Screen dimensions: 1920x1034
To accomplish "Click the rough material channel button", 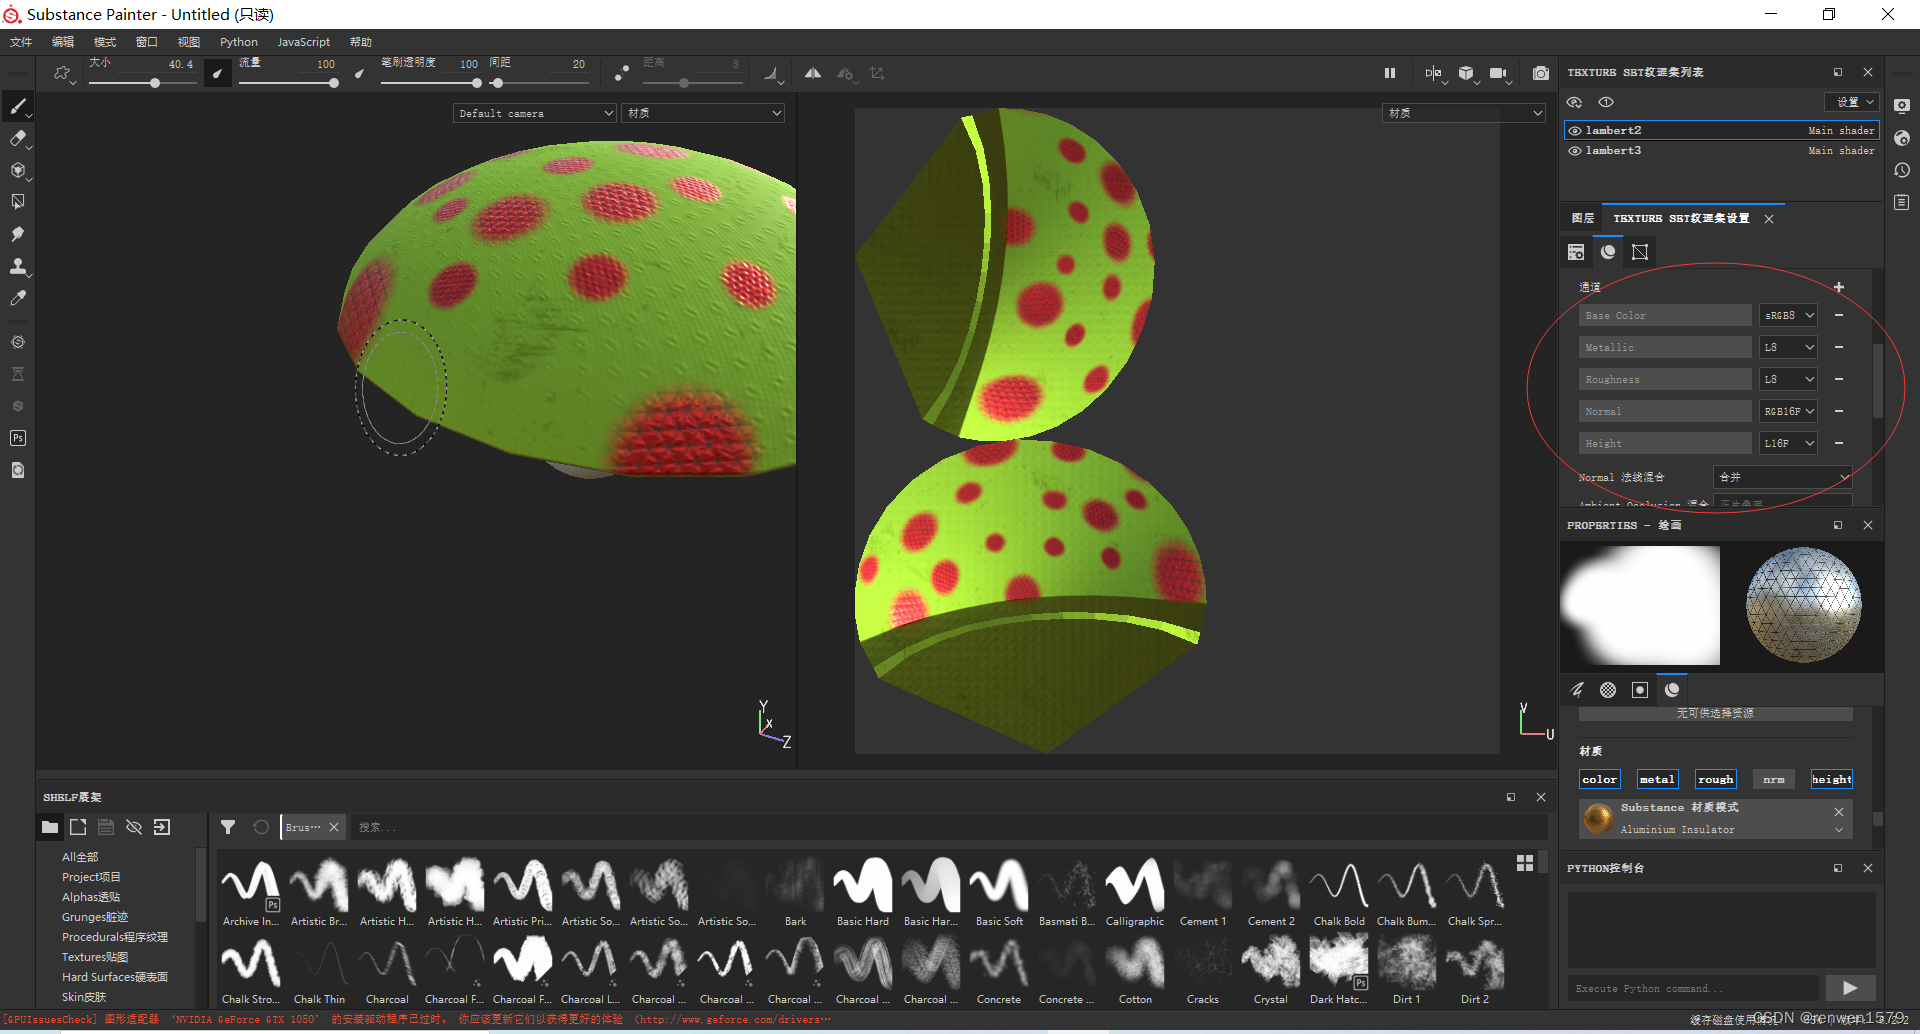I will pyautogui.click(x=1716, y=779).
